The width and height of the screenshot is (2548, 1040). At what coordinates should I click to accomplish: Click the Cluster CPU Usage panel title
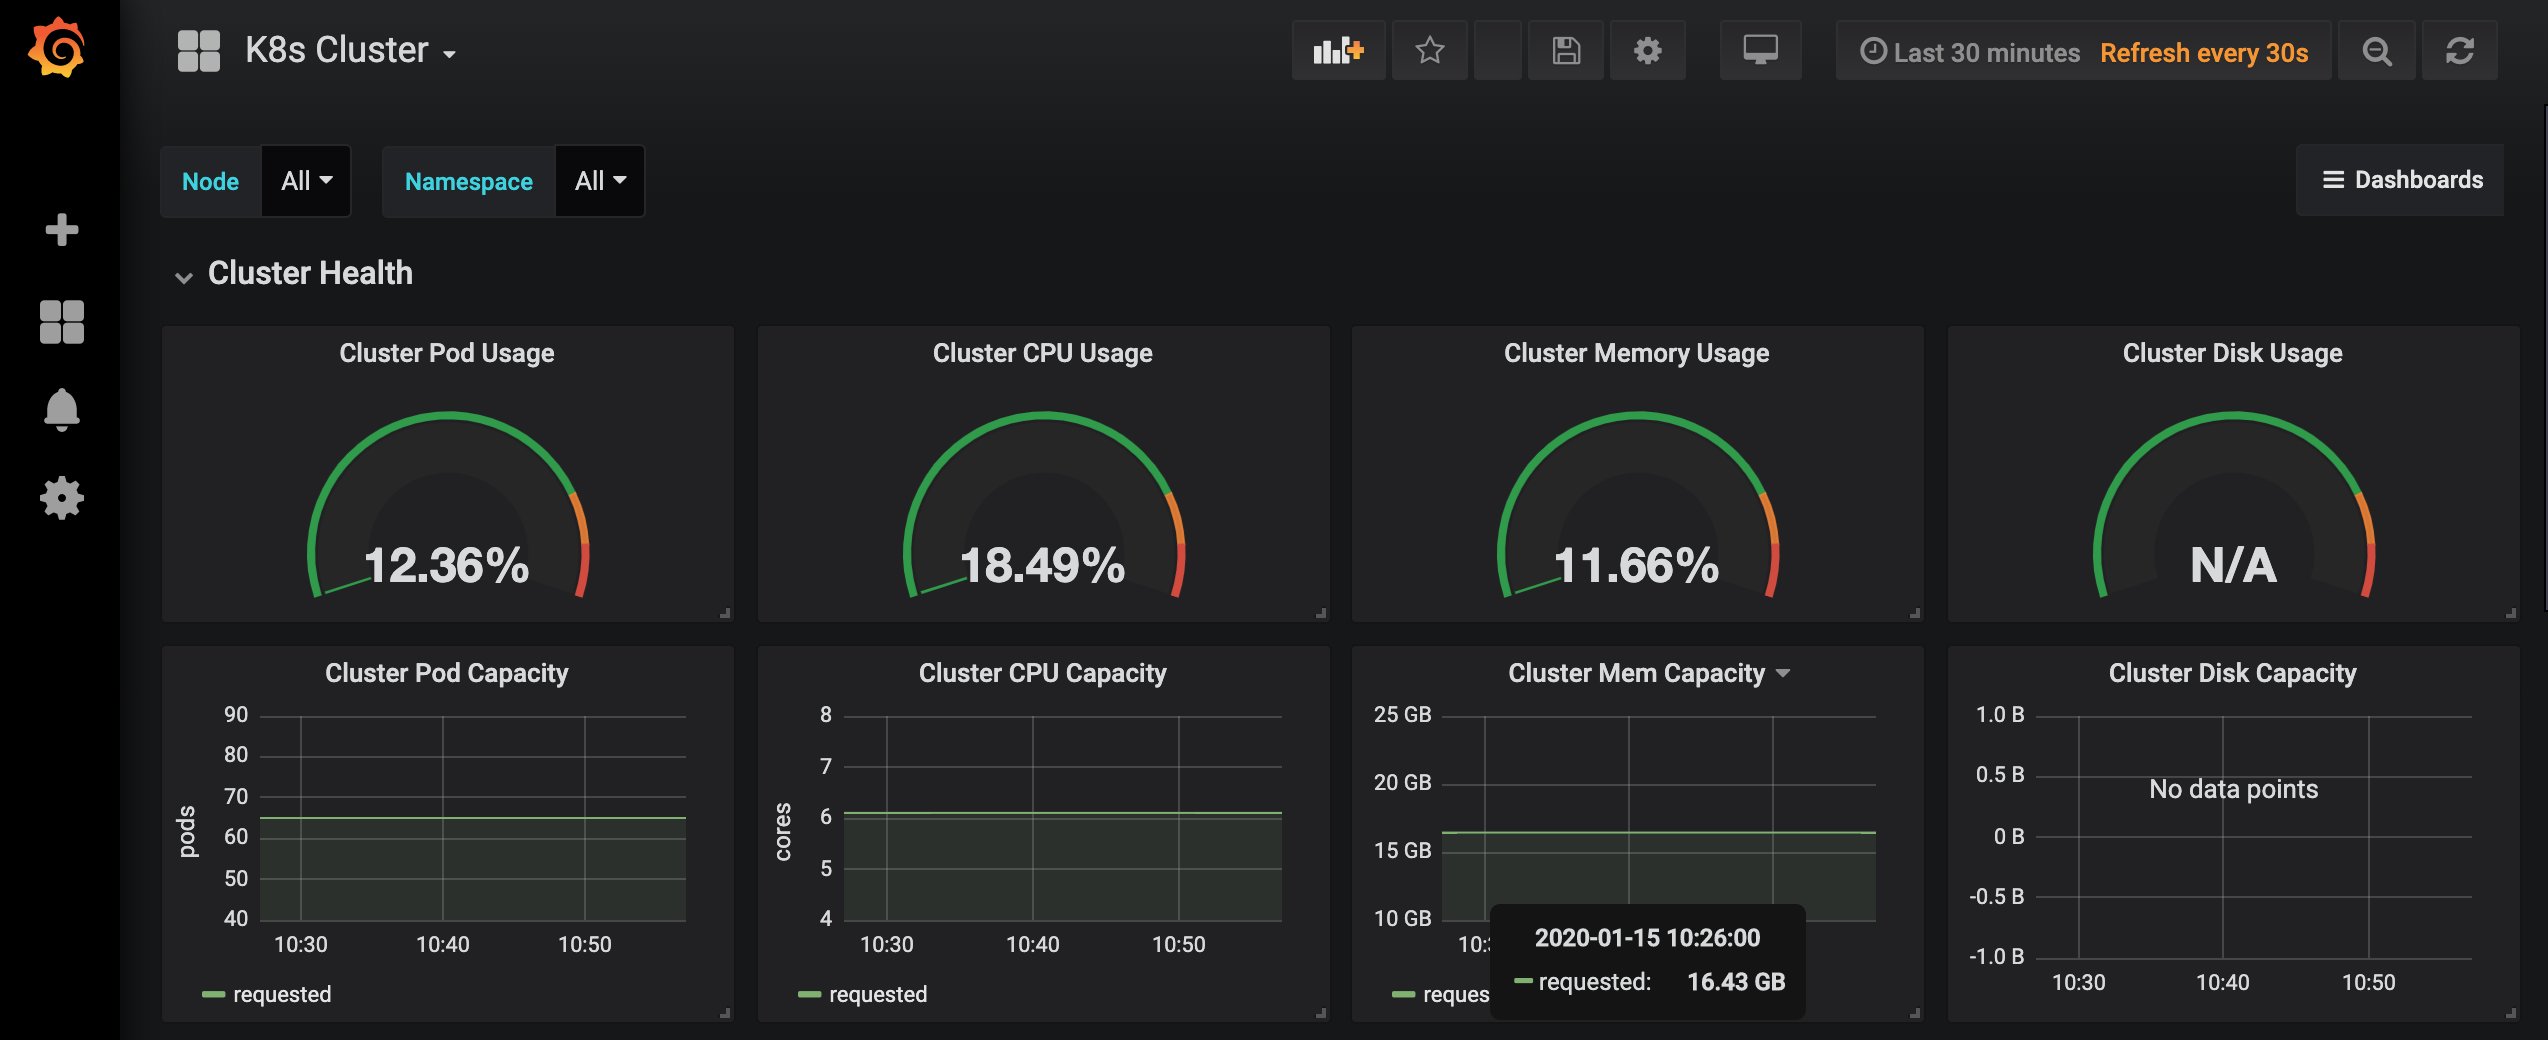[1043, 353]
